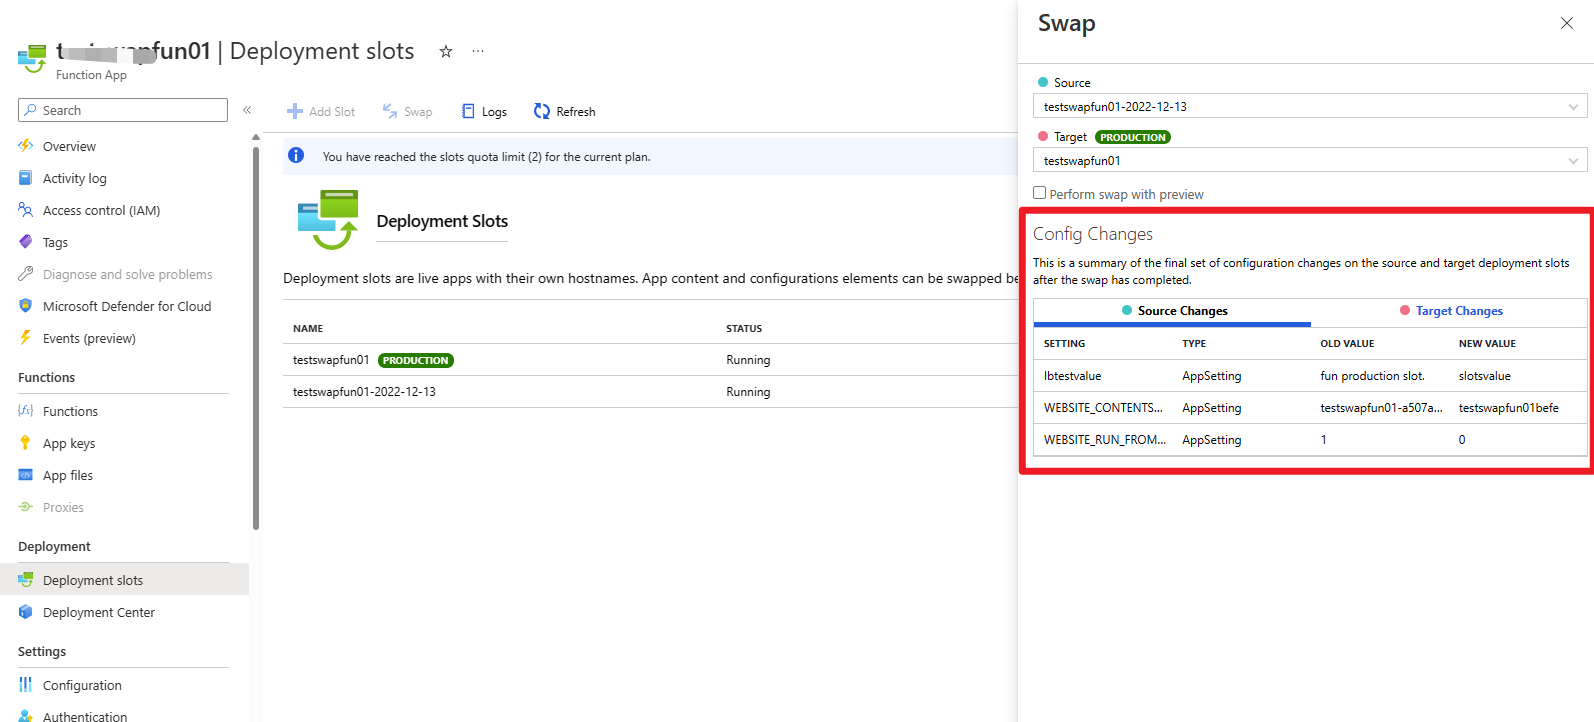Open Deployment Center in the sidebar

click(98, 612)
